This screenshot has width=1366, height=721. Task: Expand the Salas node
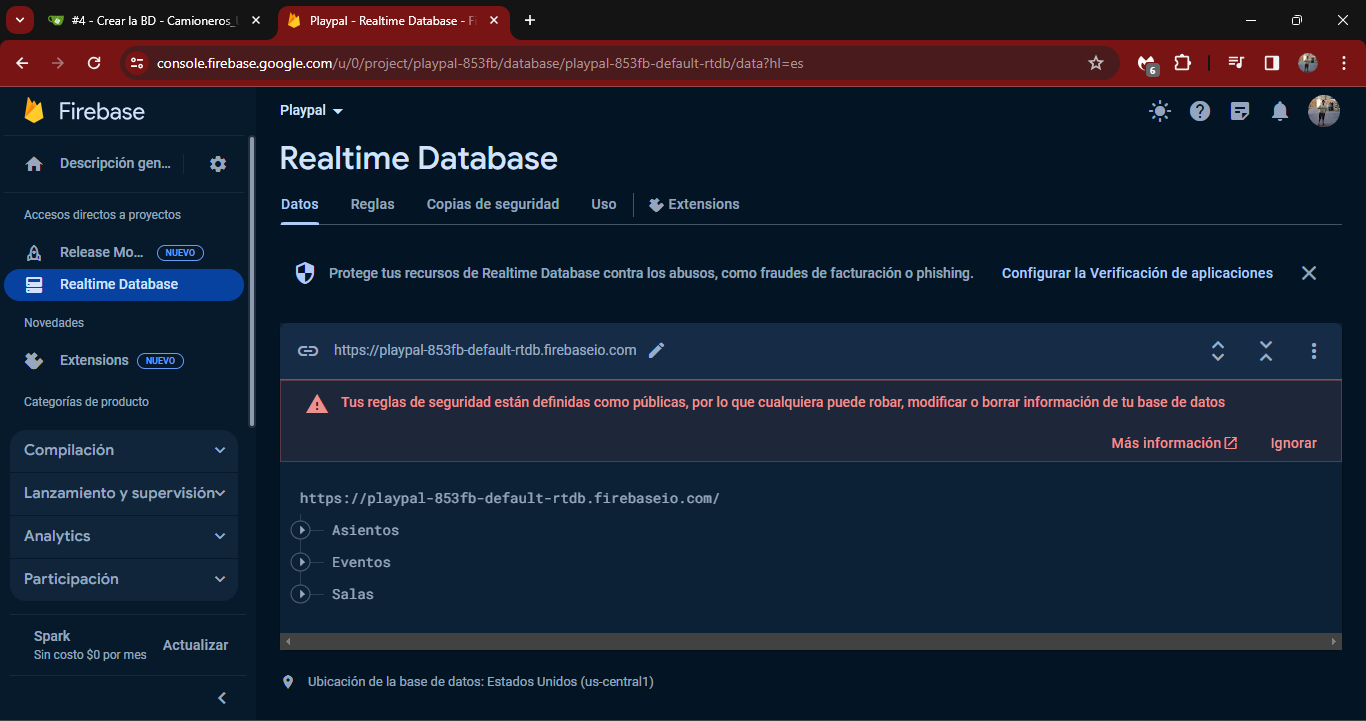pyautogui.click(x=300, y=595)
